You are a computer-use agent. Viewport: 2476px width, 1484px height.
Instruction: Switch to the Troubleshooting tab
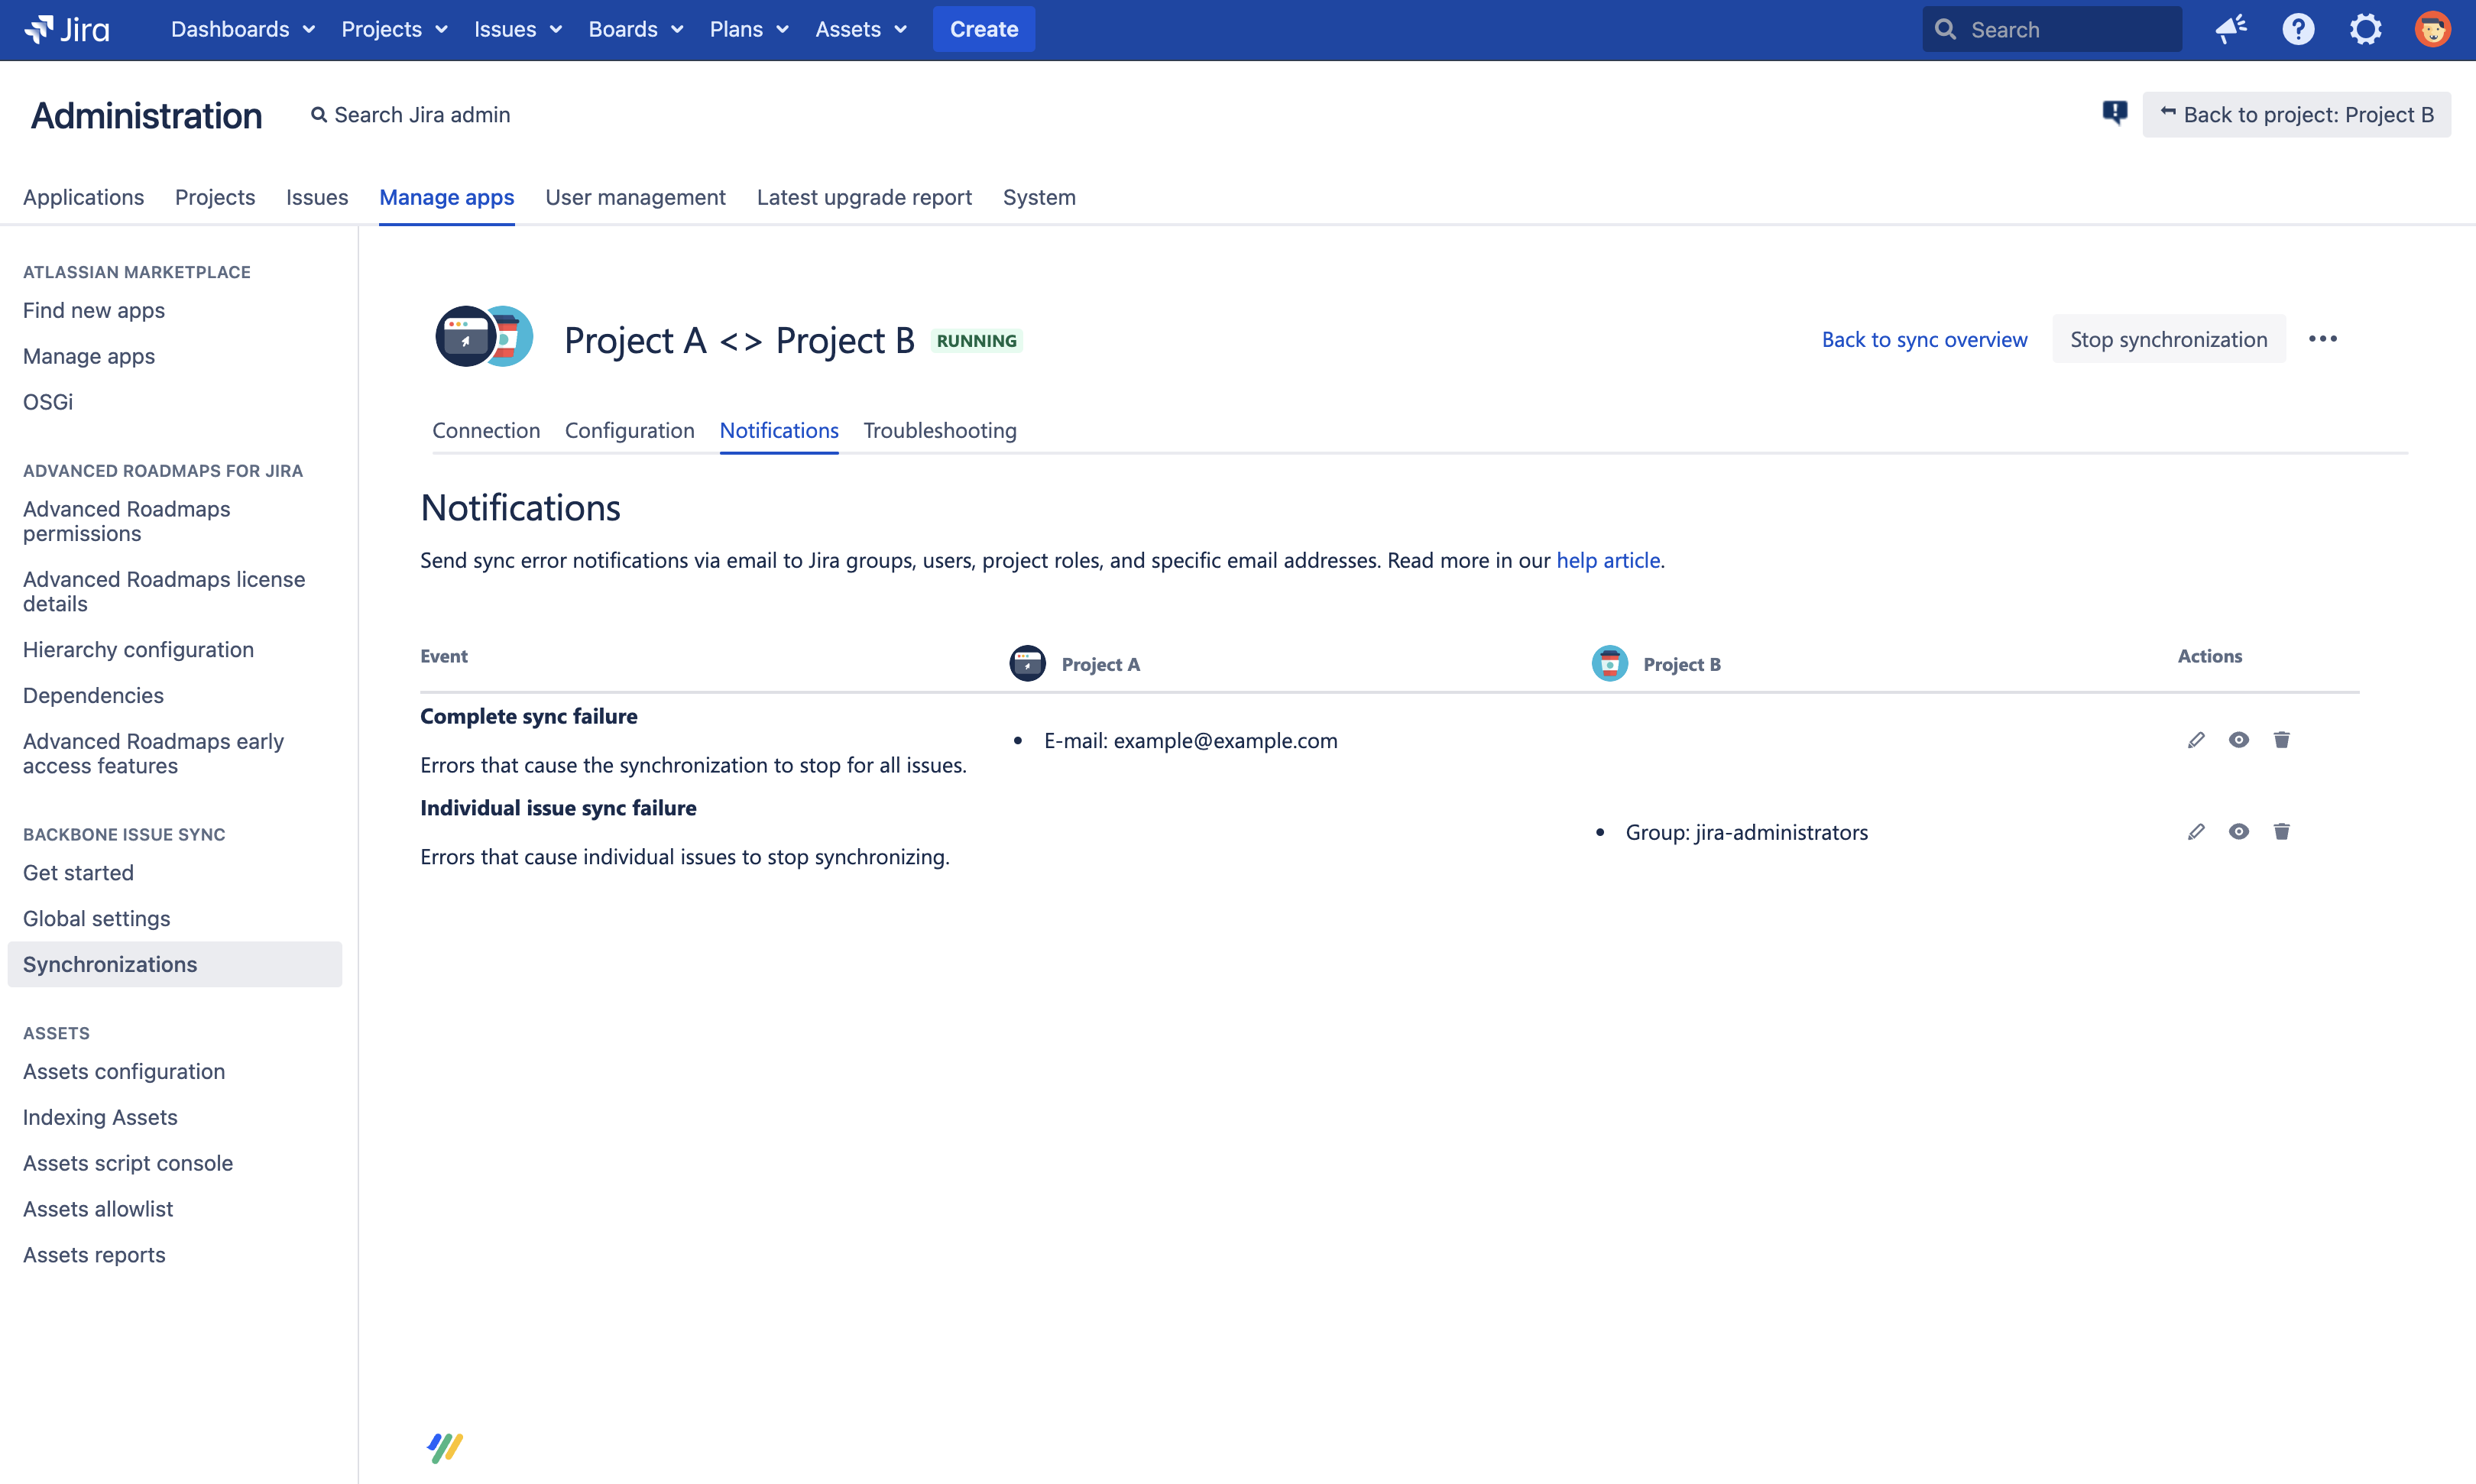click(x=939, y=430)
